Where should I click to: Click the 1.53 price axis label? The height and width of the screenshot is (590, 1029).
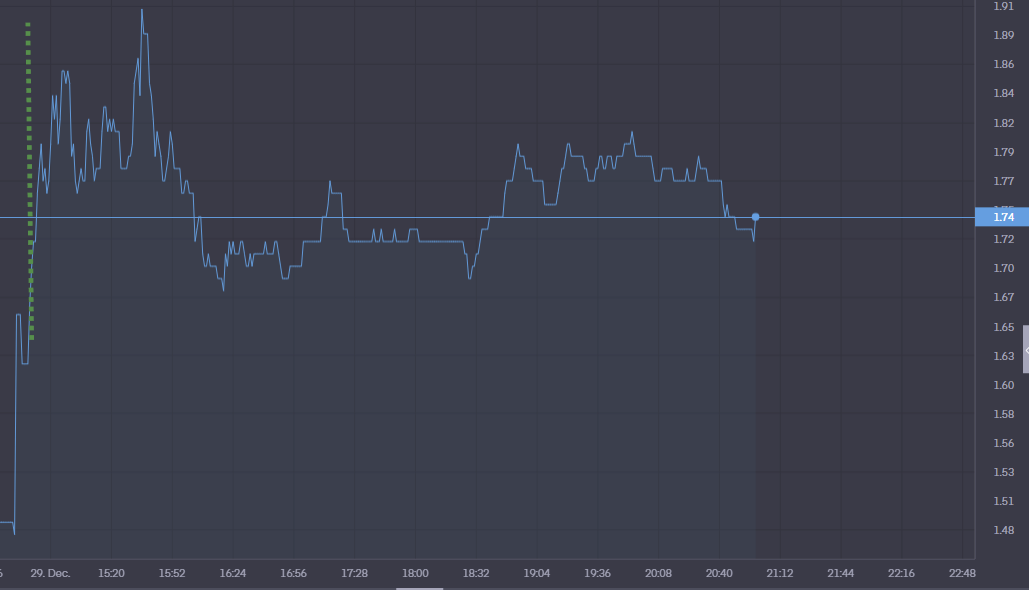[1002, 472]
